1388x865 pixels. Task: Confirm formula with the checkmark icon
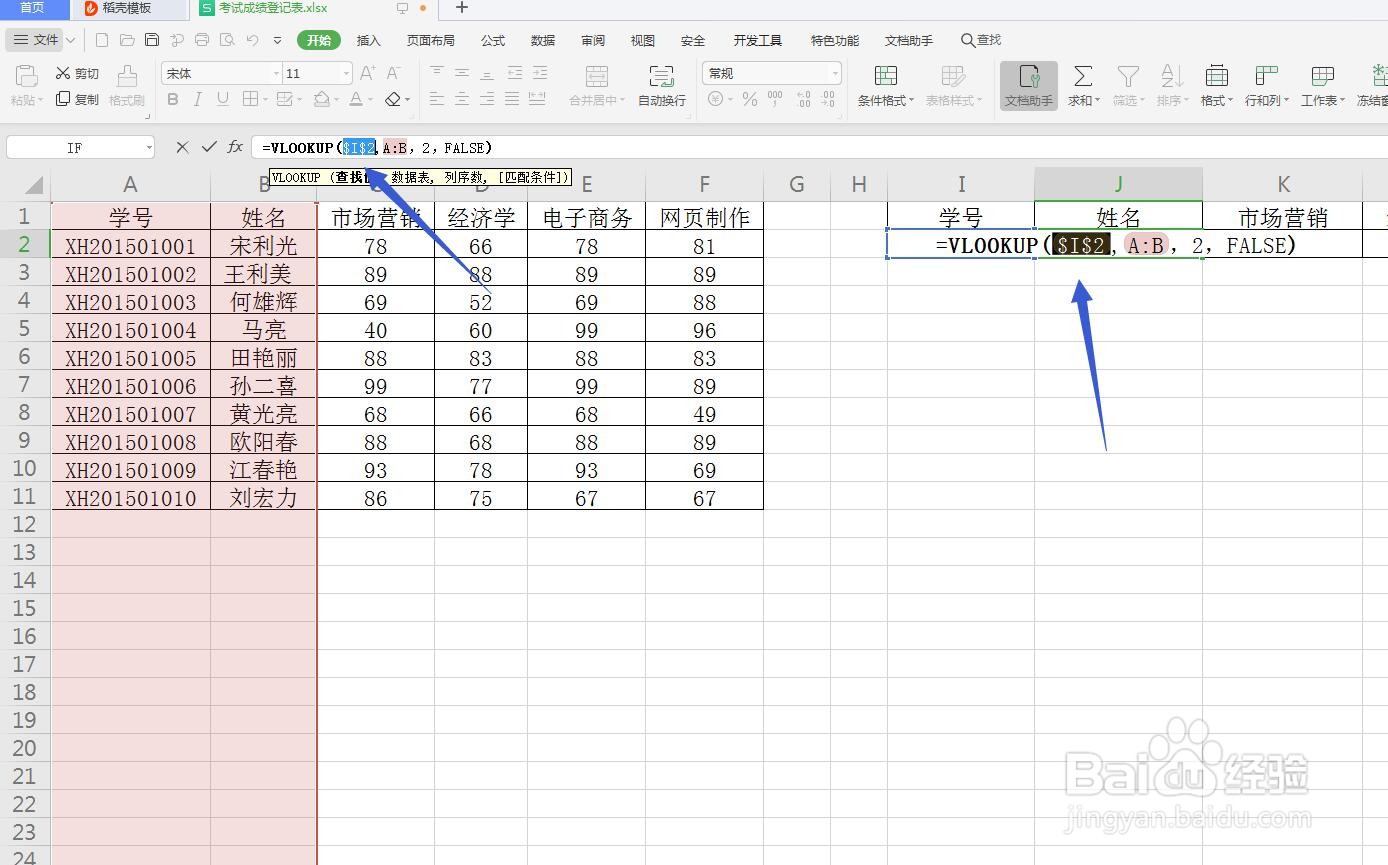209,147
